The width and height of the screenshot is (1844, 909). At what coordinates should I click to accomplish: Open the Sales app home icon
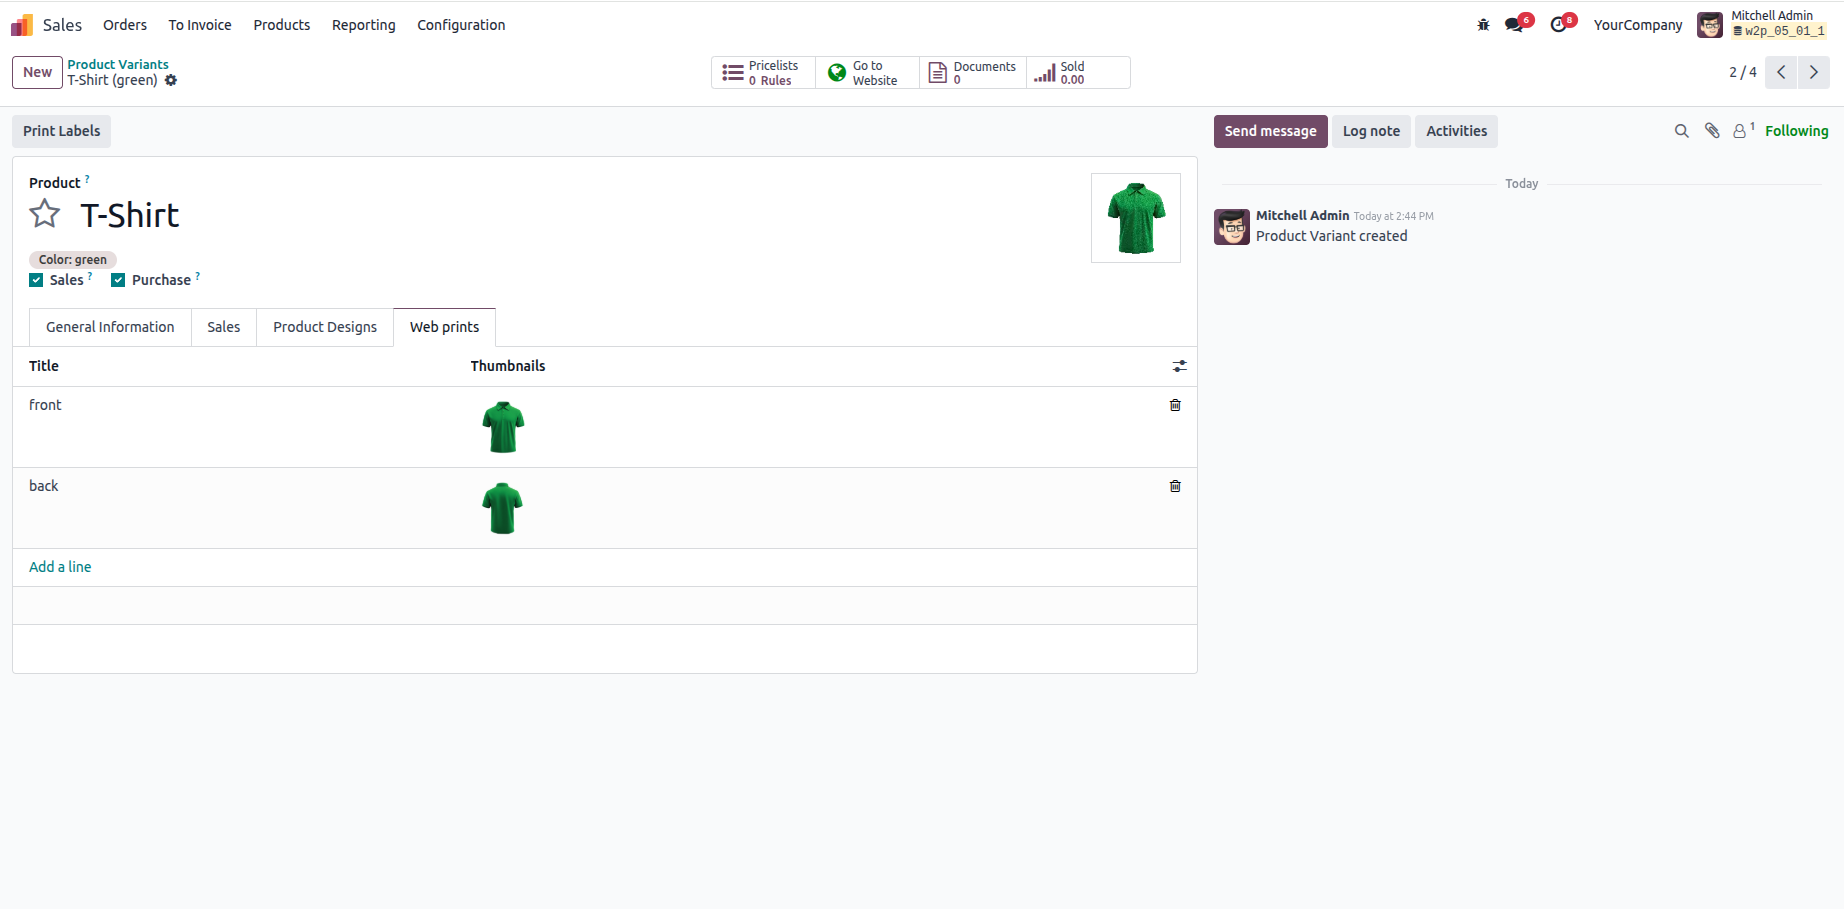[22, 25]
